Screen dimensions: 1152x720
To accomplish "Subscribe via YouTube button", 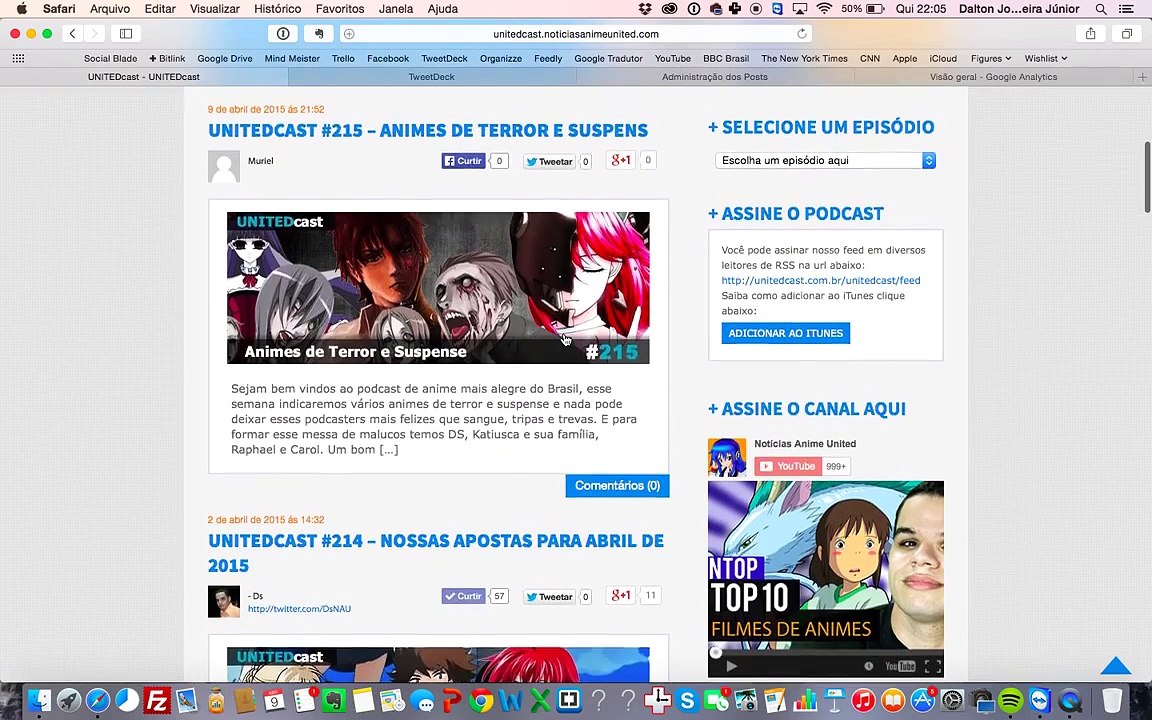I will point(788,466).
